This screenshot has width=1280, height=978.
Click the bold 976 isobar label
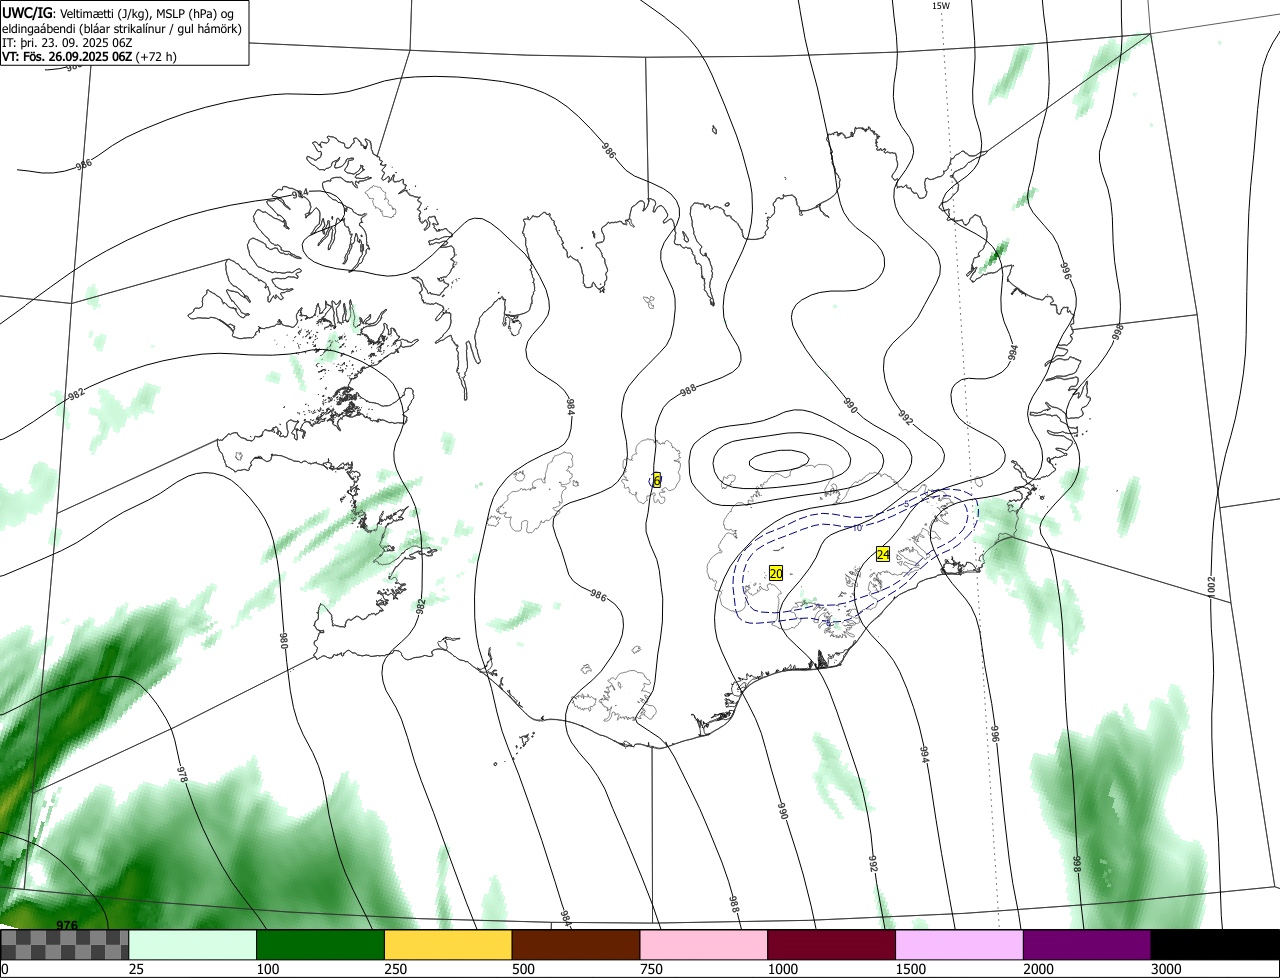[x=67, y=926]
